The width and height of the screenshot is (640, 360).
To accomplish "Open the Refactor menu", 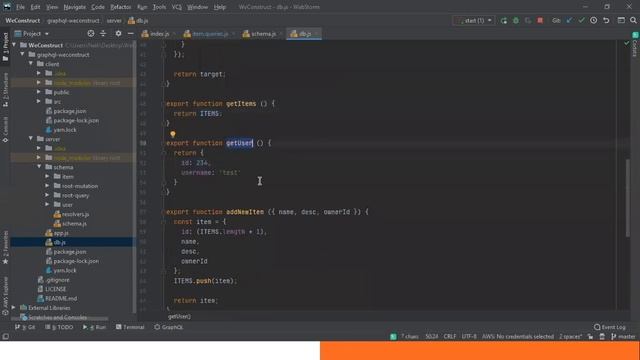I will point(121,7).
